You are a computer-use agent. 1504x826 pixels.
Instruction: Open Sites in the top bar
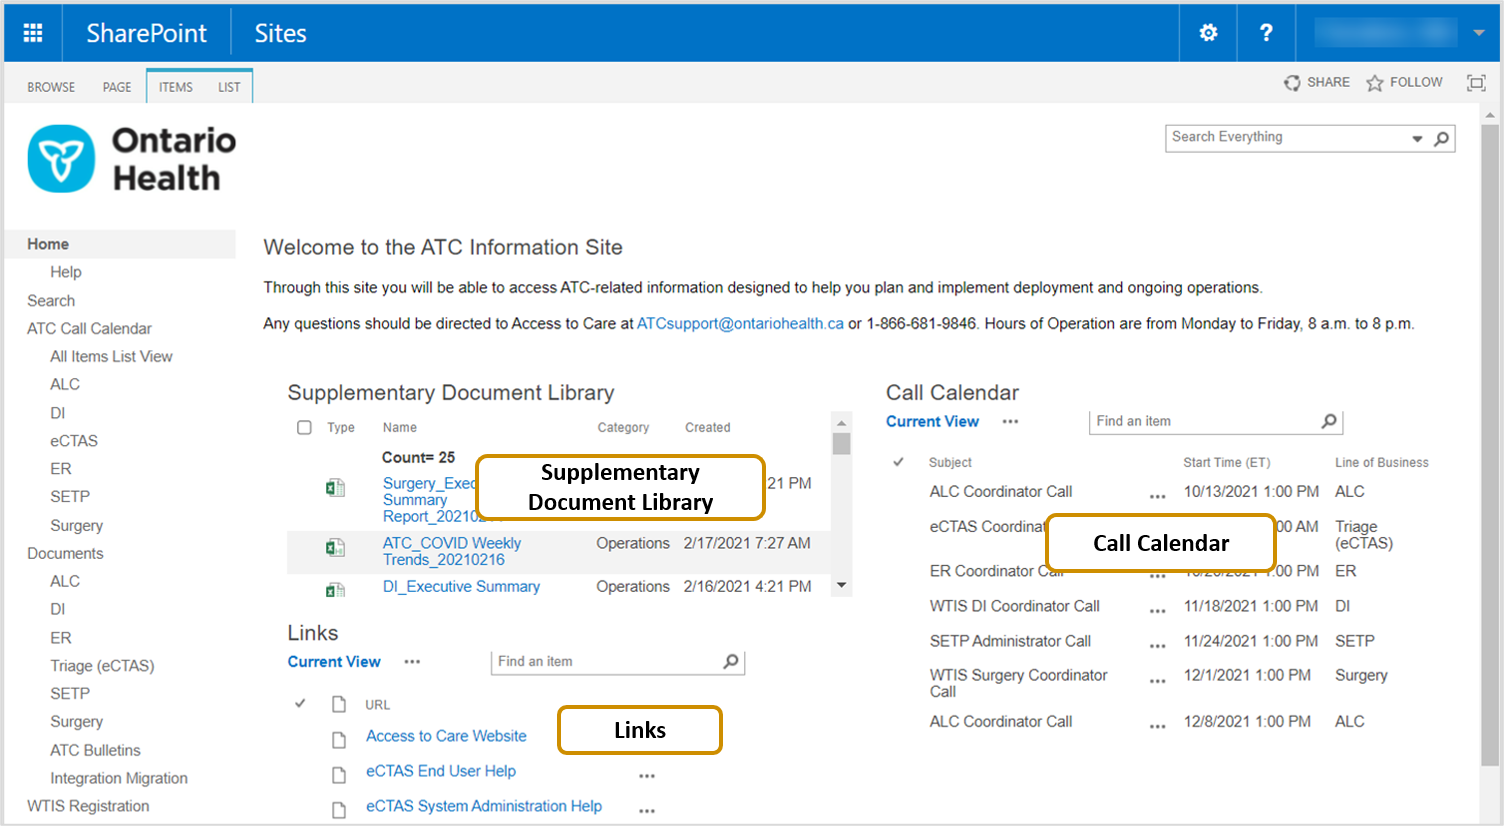(x=280, y=33)
